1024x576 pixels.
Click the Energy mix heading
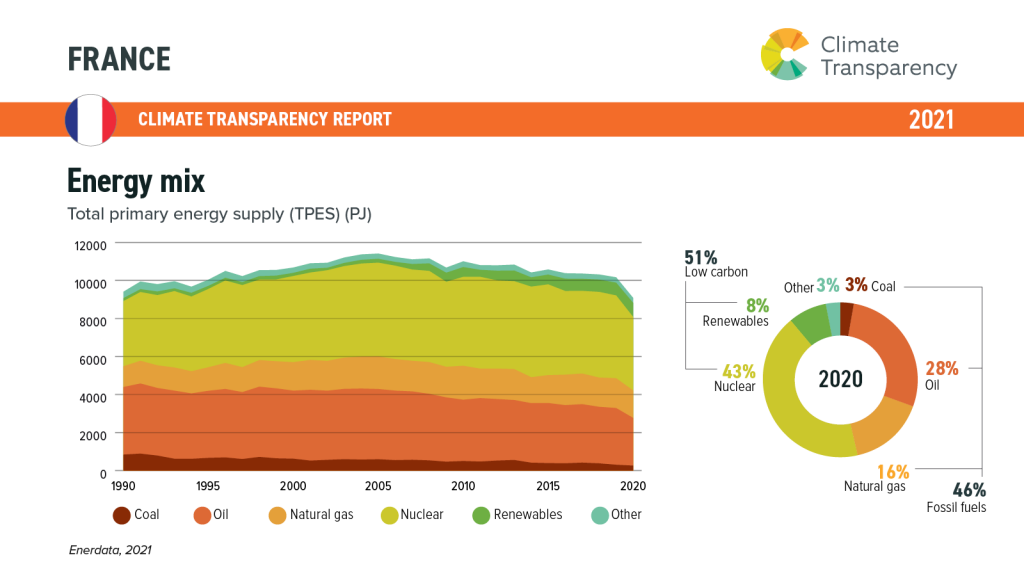(136, 181)
